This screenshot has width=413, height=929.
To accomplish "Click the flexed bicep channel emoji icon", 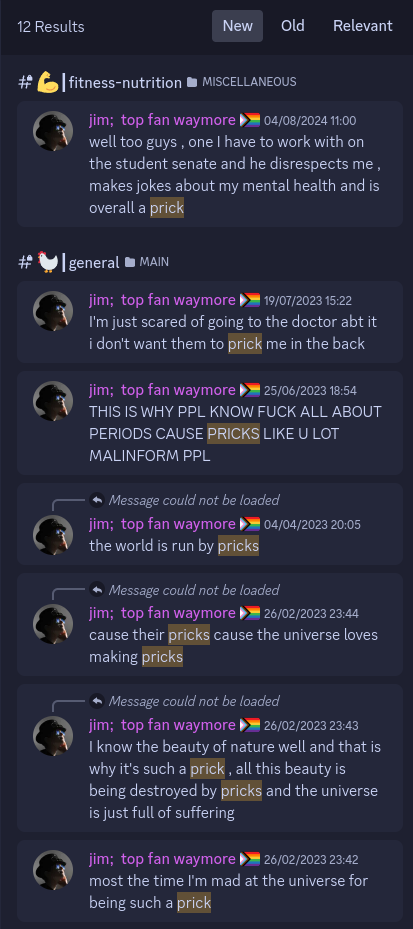I will coord(48,82).
